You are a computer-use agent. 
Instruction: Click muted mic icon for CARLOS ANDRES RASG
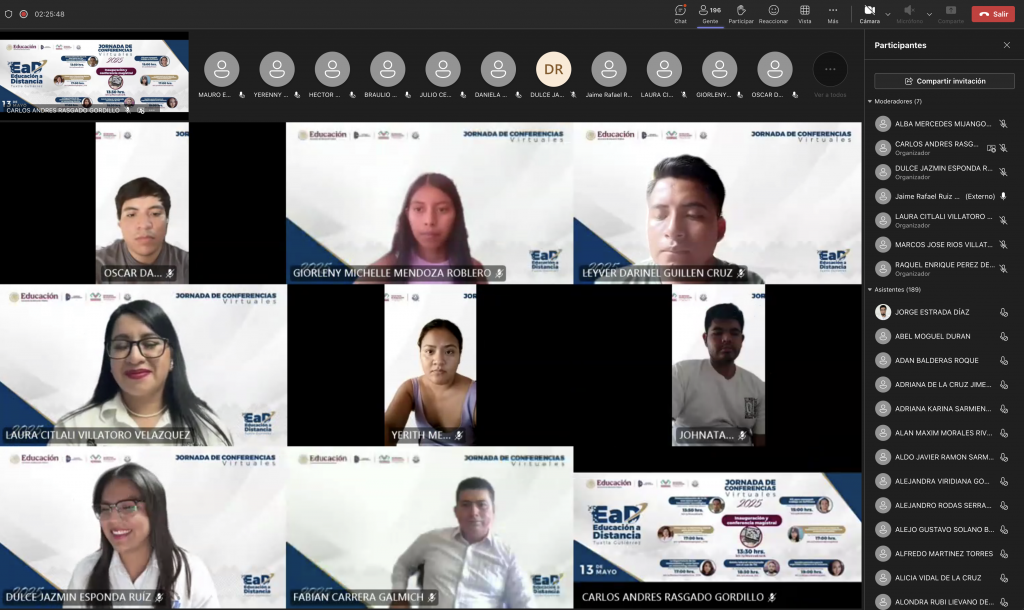click(1003, 148)
